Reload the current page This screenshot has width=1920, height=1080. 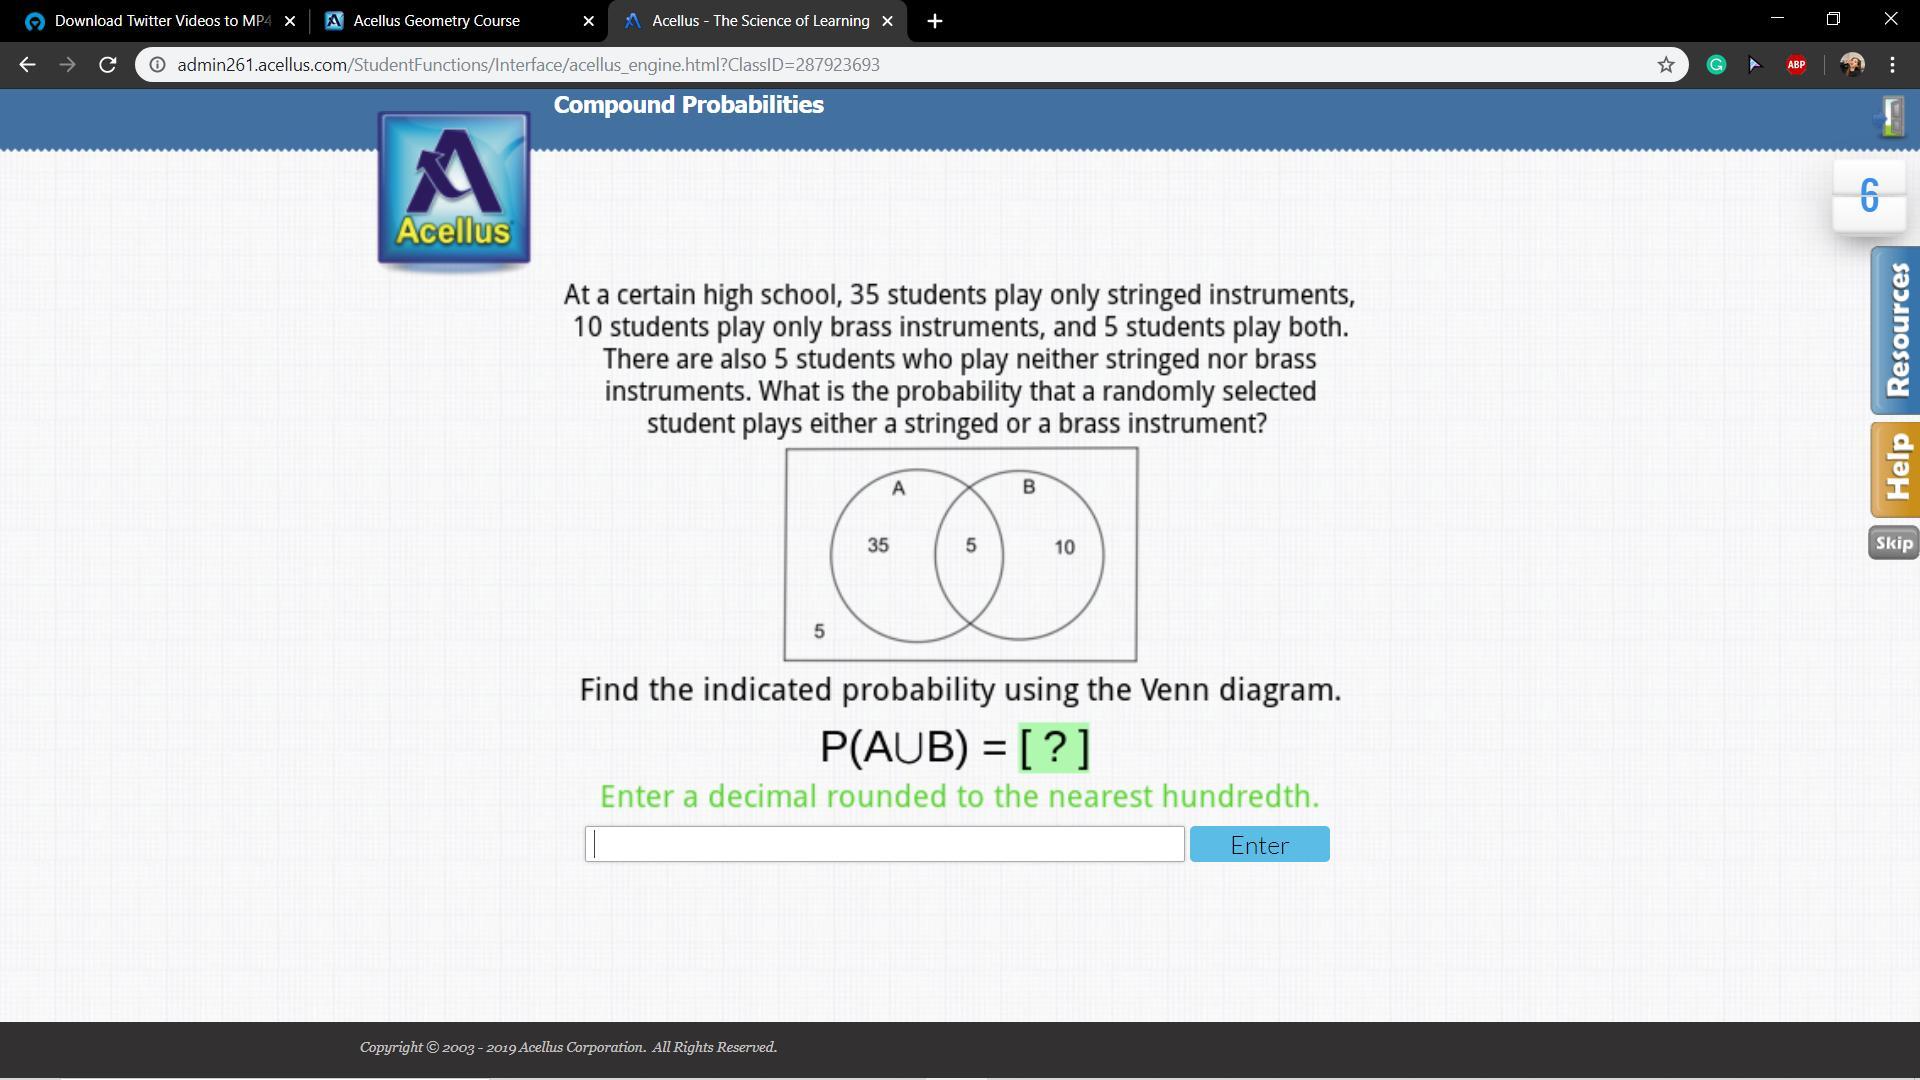(108, 65)
